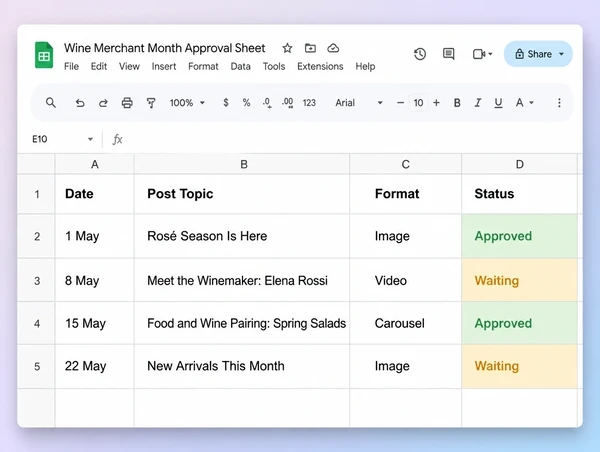Select the 'Video' format cell
This screenshot has width=600, height=452.
coord(406,281)
